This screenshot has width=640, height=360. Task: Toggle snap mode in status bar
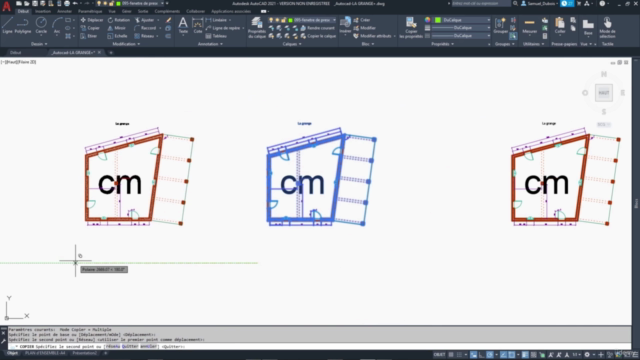pos(459,355)
